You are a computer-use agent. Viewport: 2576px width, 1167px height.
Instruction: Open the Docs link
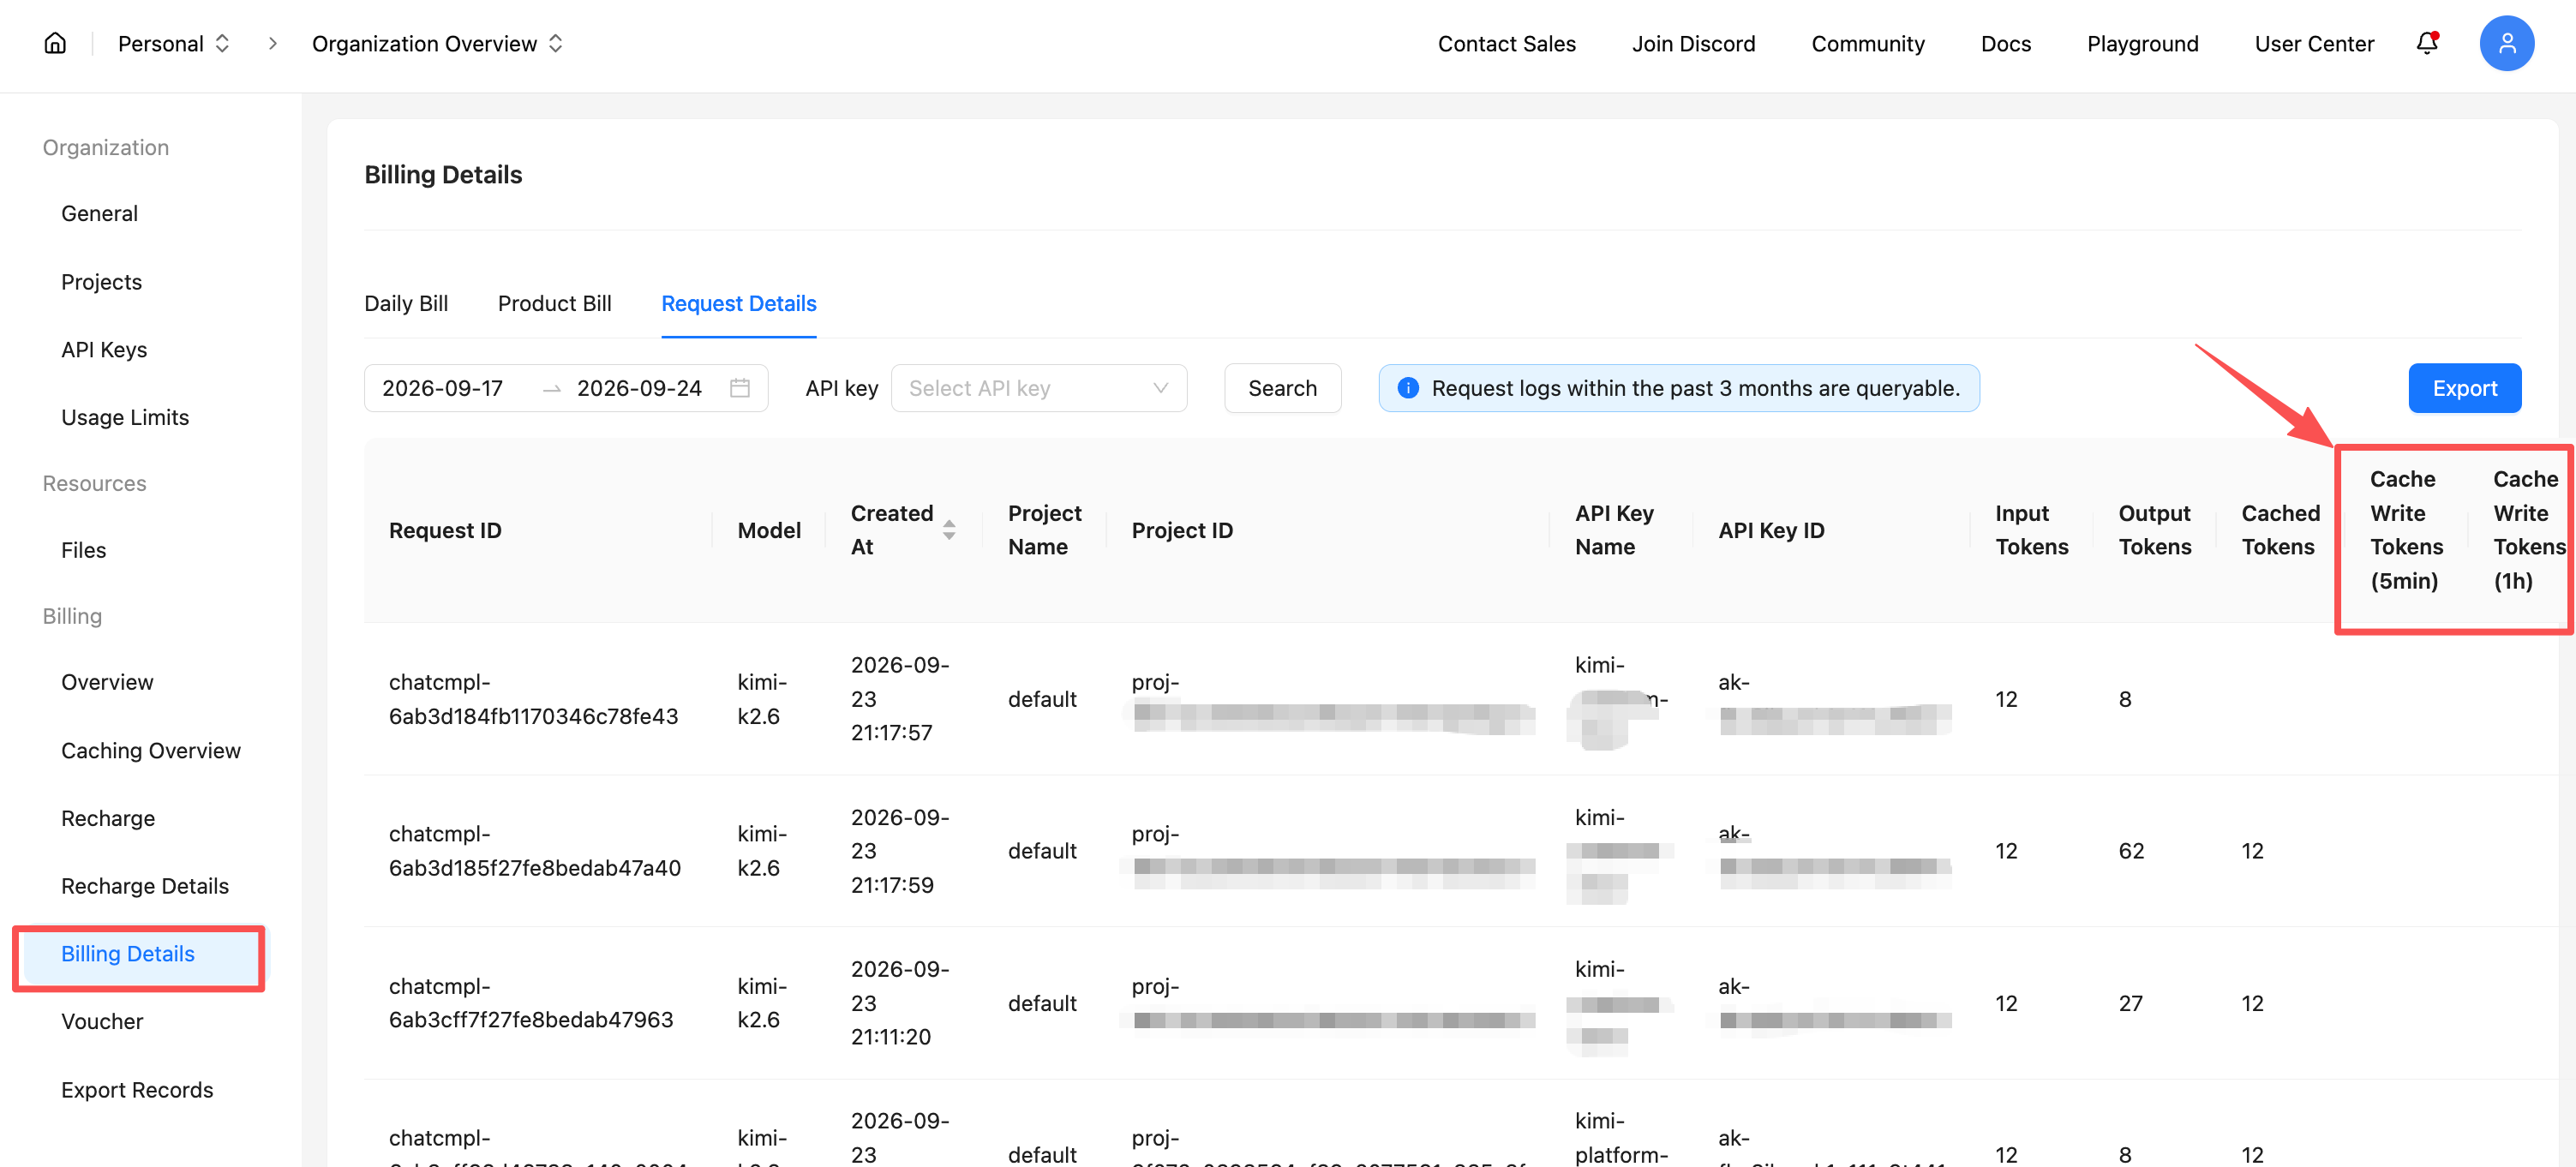point(2005,43)
